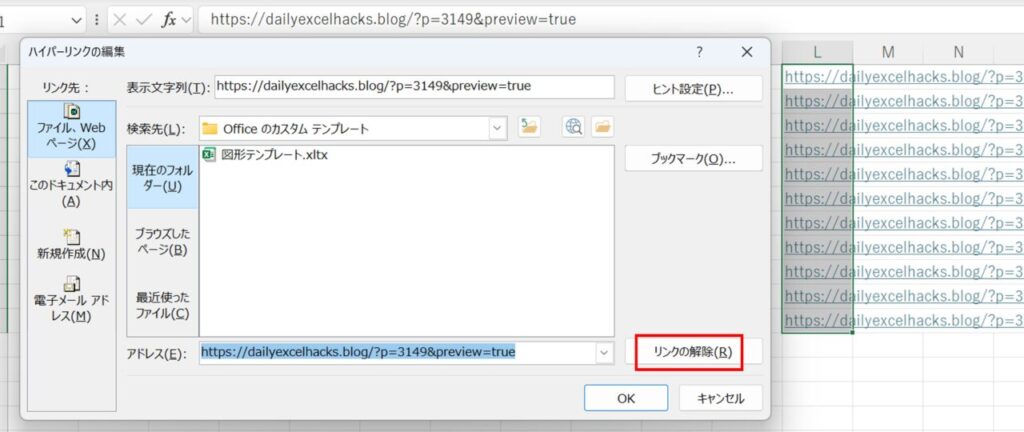Click the formula bar fx insert function icon
The width and height of the screenshot is (1024, 432).
coord(169,19)
